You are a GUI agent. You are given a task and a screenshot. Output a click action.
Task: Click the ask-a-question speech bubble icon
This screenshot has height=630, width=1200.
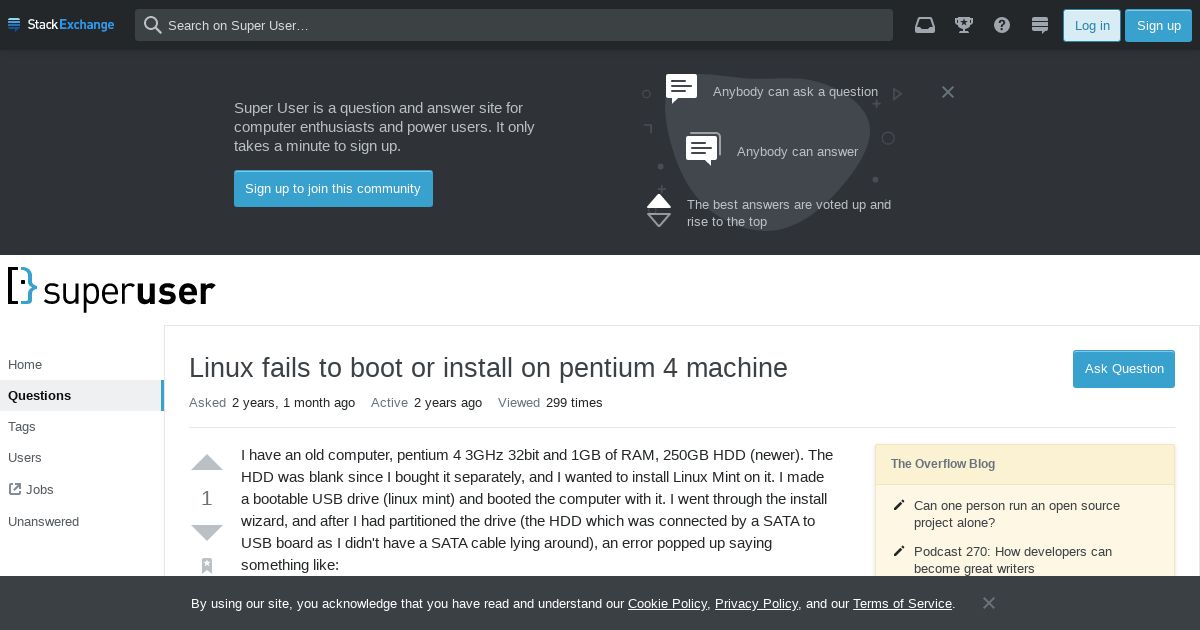[682, 88]
